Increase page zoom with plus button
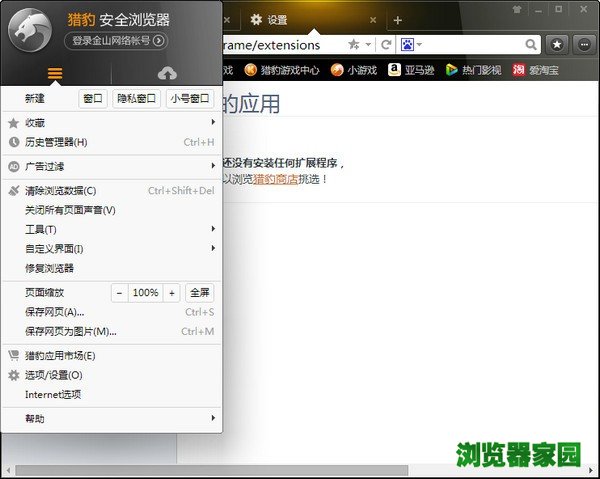Image resolution: width=600 pixels, height=479 pixels. click(x=171, y=293)
